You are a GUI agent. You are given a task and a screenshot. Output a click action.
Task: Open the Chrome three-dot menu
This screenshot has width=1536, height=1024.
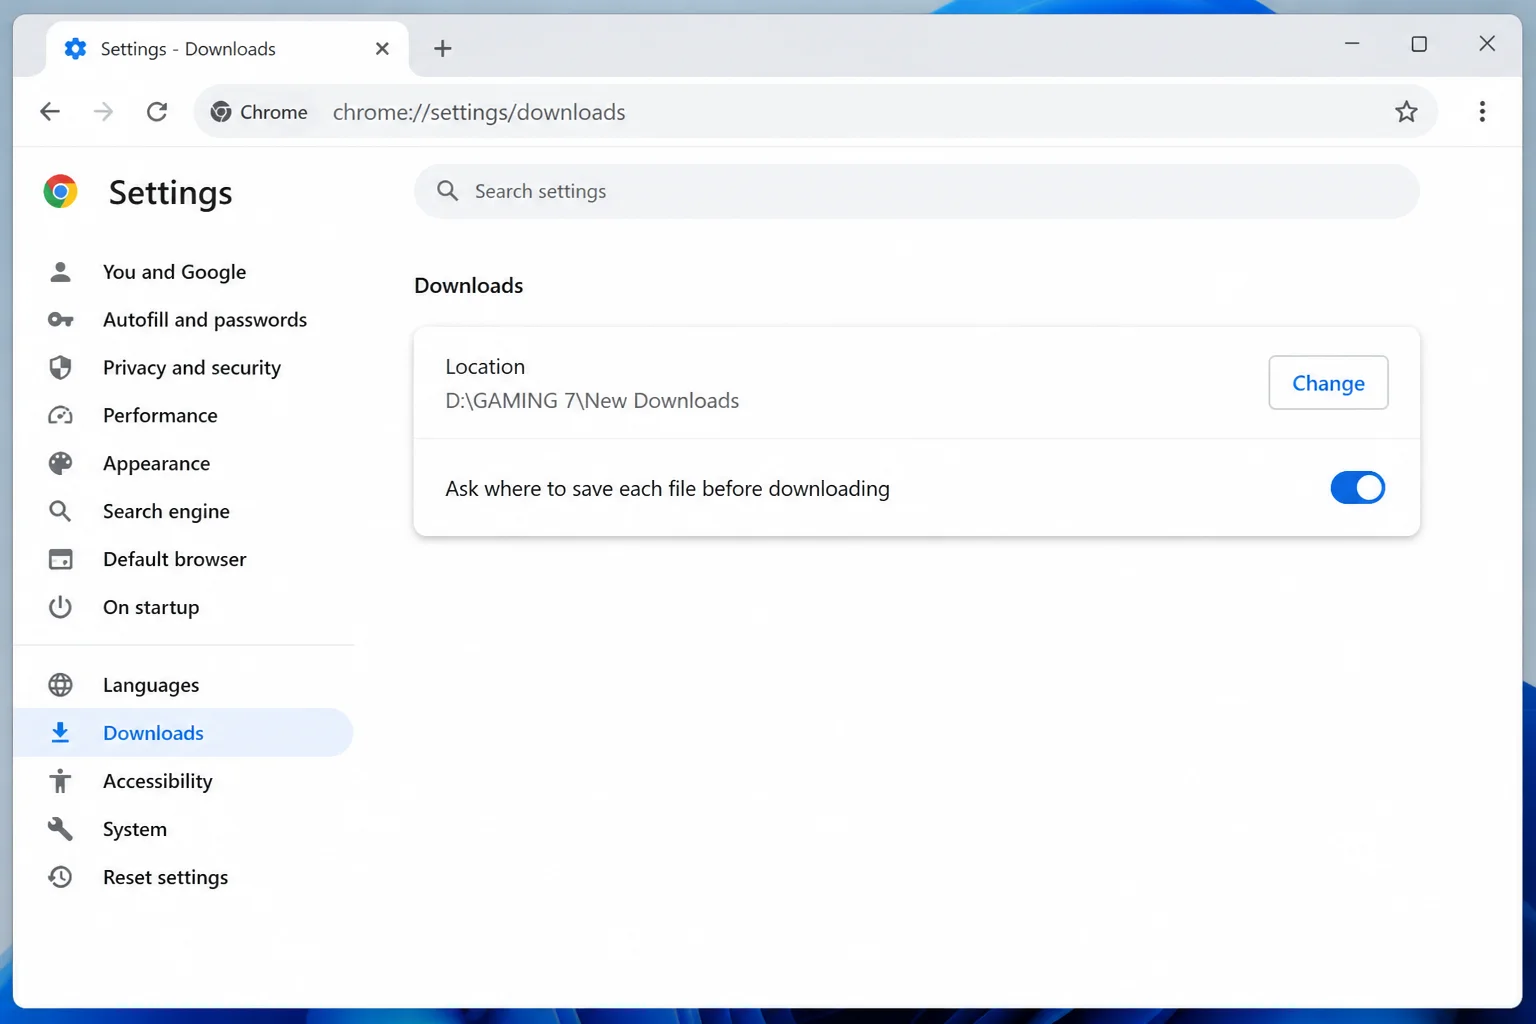click(x=1482, y=112)
